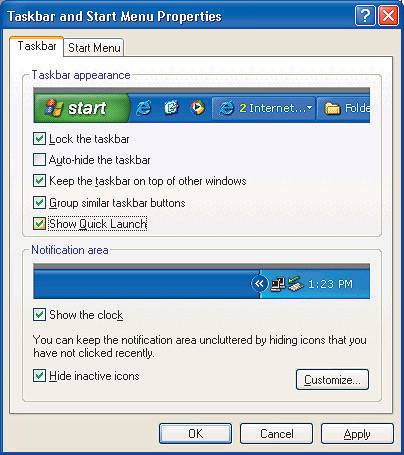Uncheck Lock the taskbar

point(39,139)
